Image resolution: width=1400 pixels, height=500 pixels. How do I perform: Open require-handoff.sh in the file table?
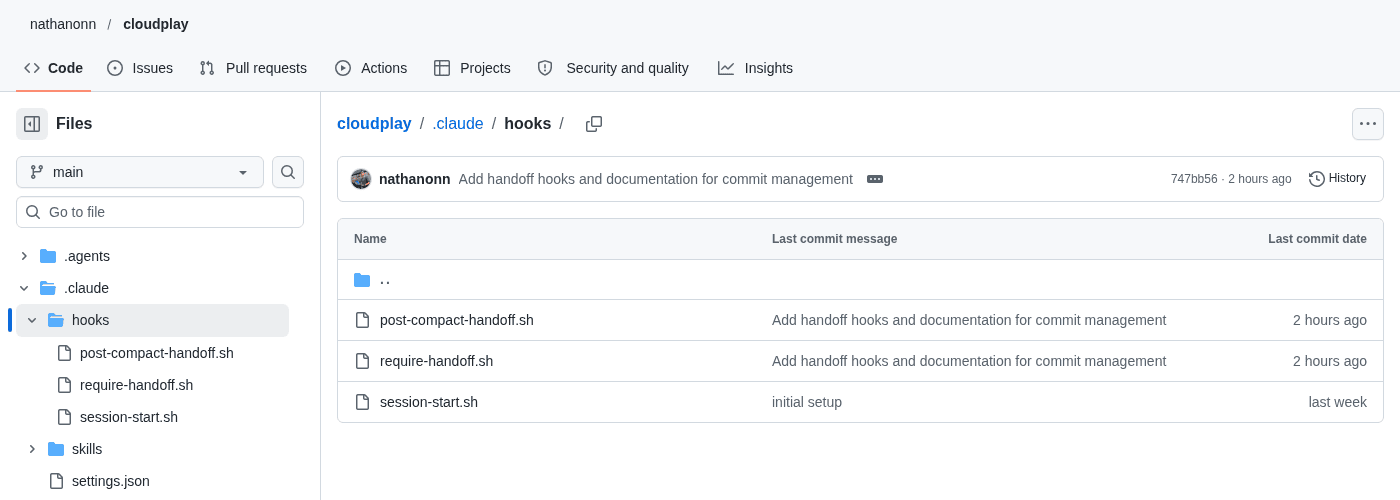436,361
